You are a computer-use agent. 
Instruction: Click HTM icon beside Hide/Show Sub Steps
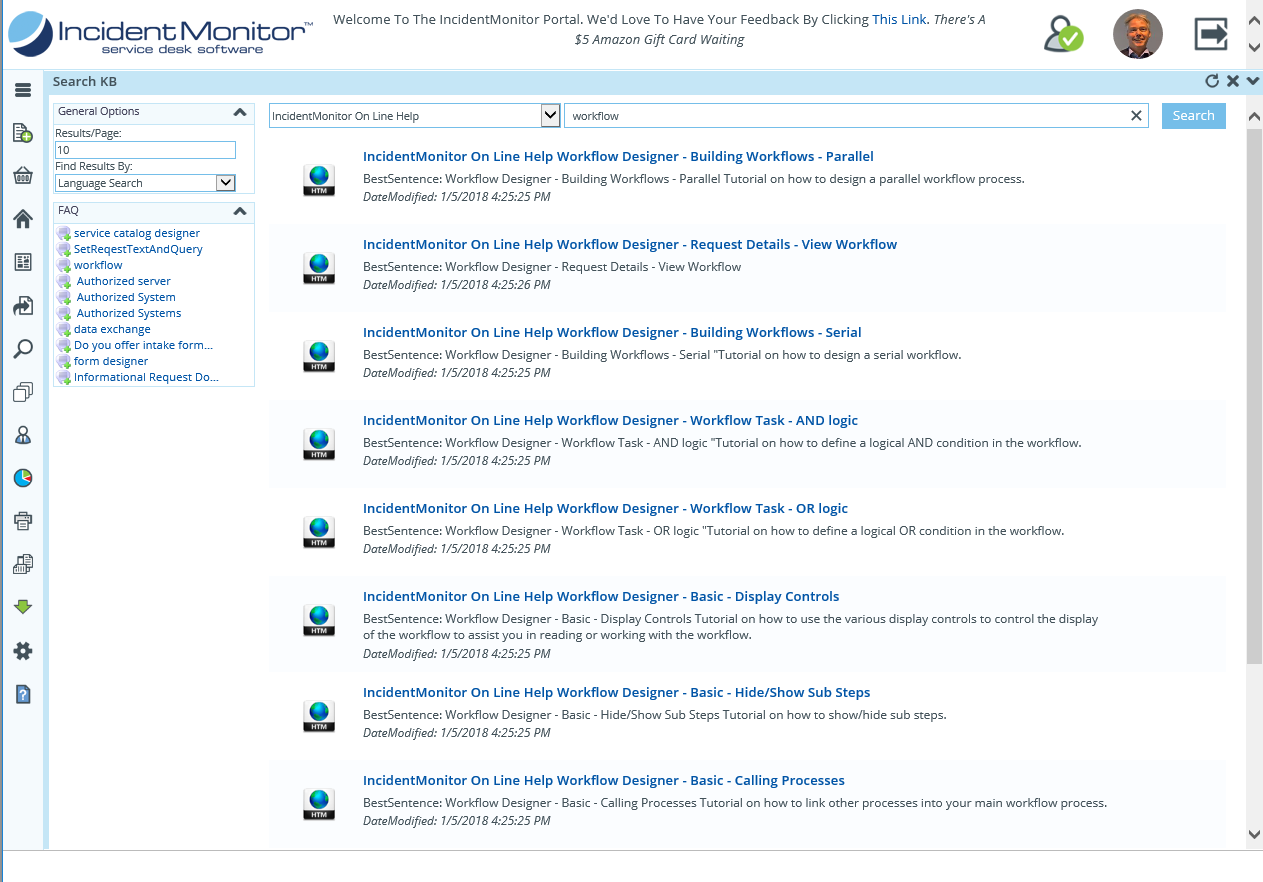click(319, 716)
